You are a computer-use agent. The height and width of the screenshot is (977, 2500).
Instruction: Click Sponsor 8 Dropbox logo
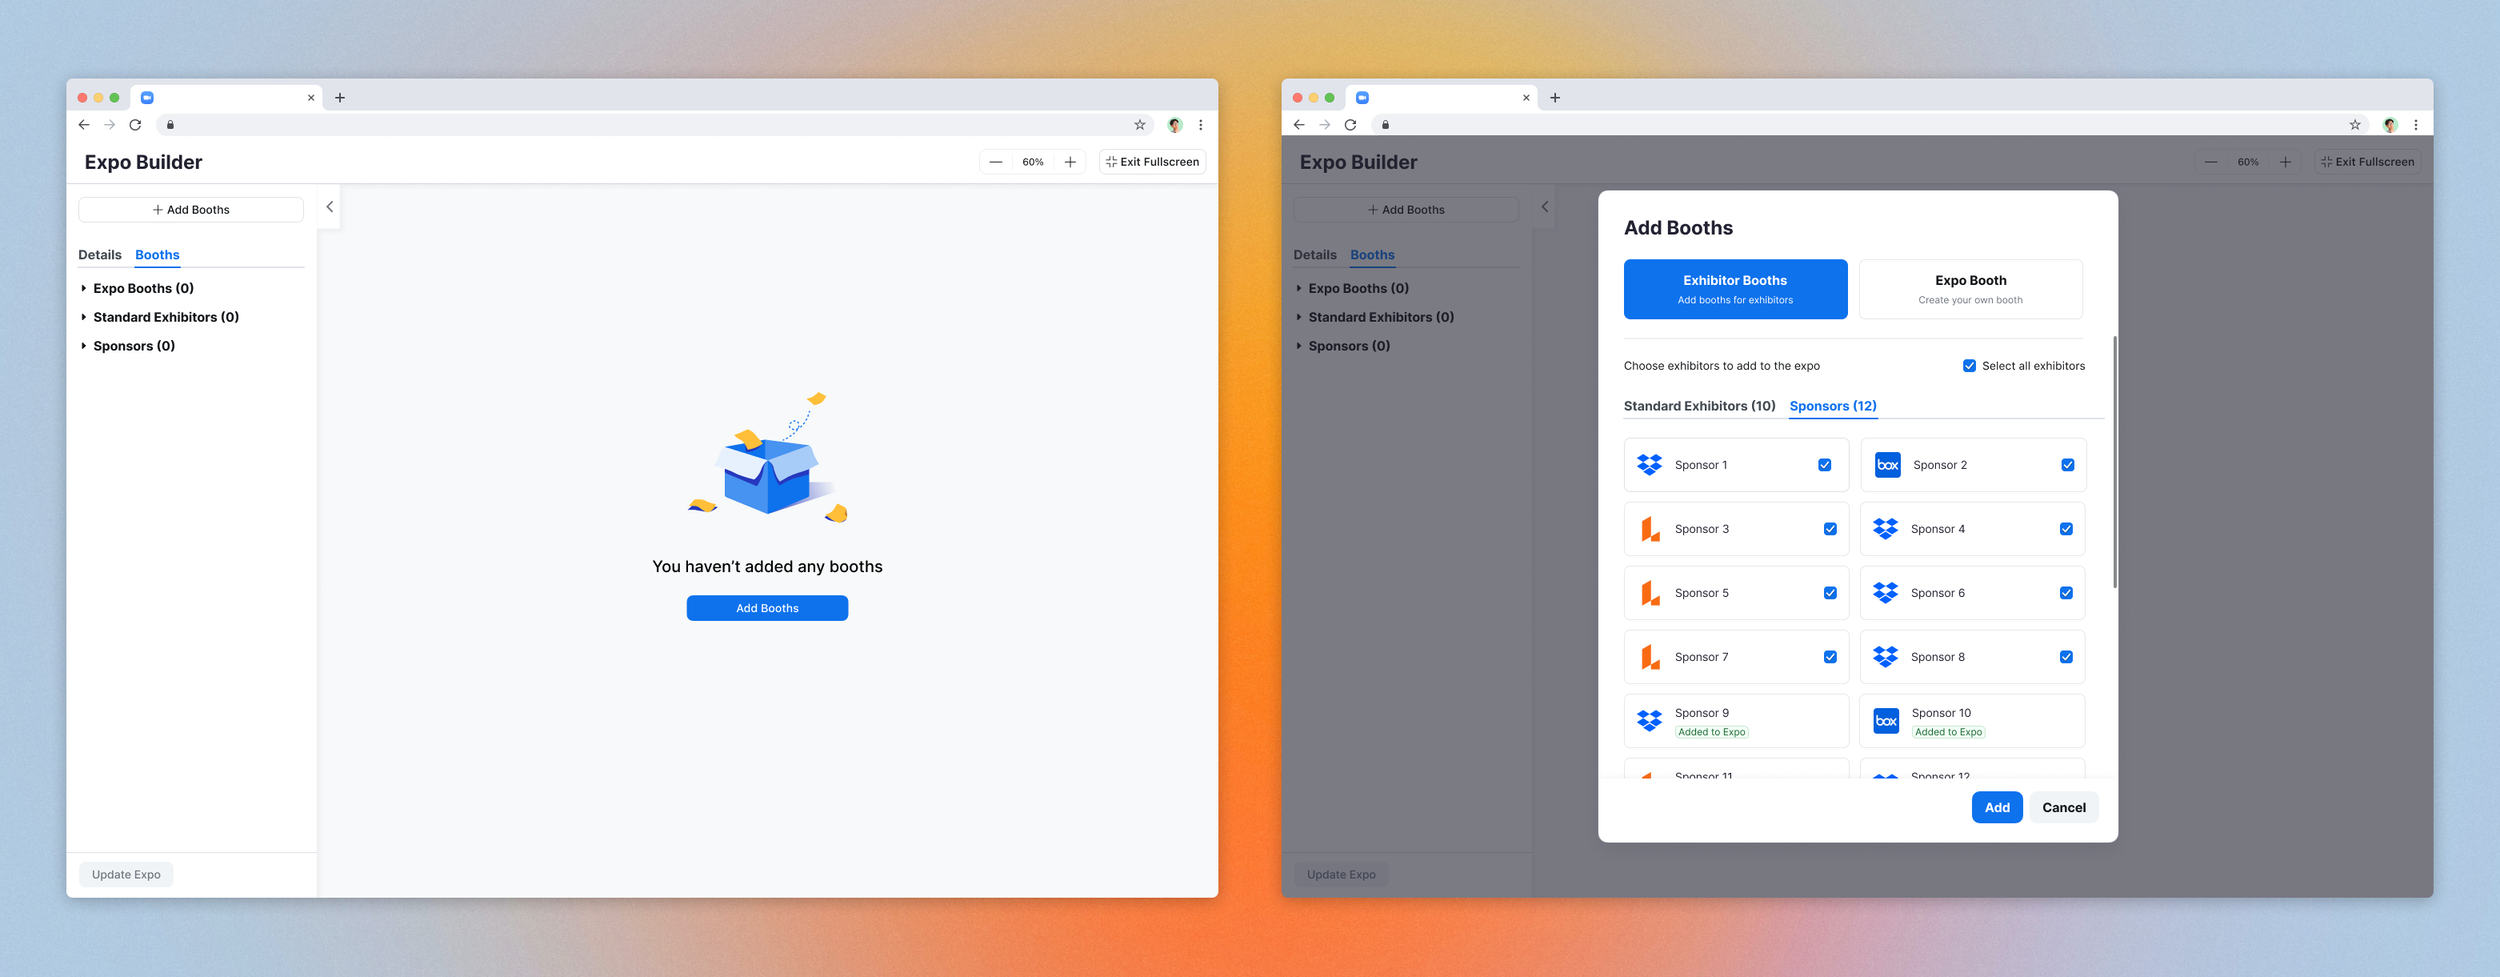pyautogui.click(x=1885, y=657)
